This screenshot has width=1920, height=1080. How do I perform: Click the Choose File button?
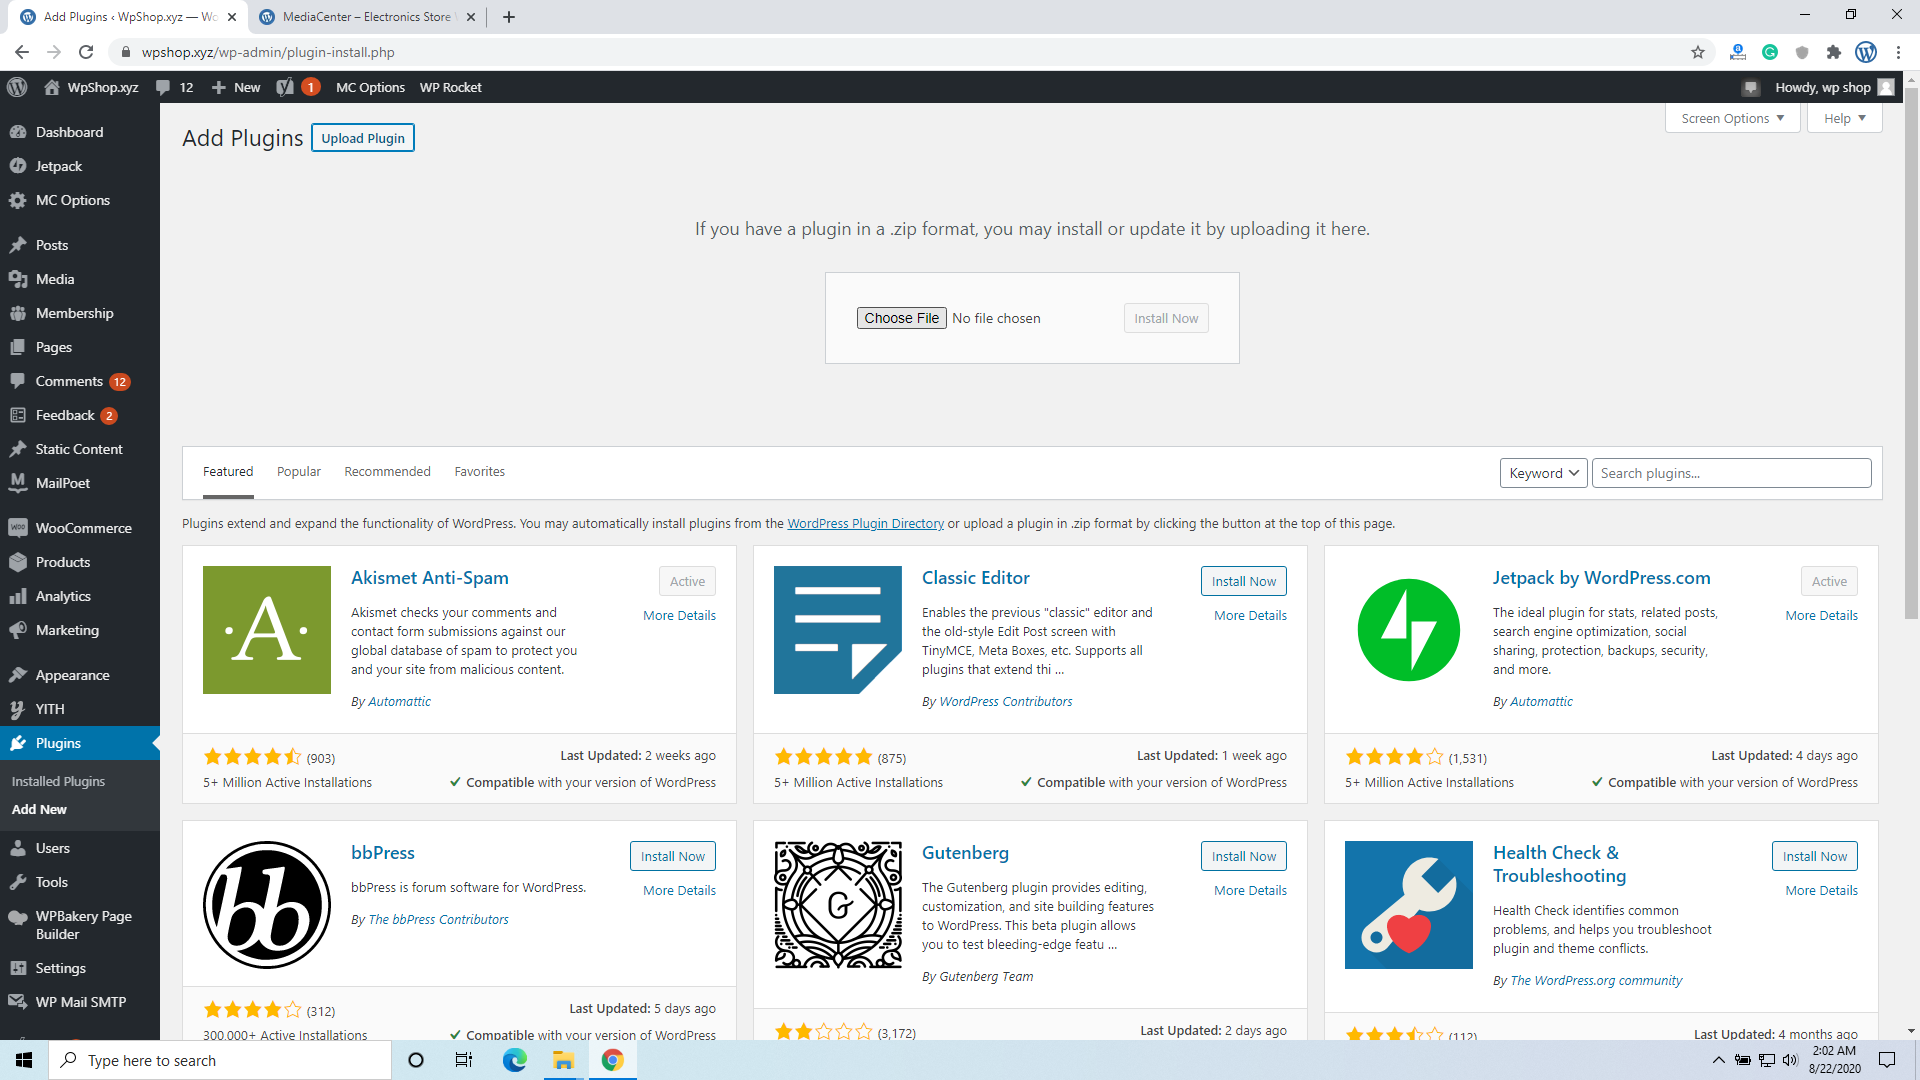coord(901,318)
